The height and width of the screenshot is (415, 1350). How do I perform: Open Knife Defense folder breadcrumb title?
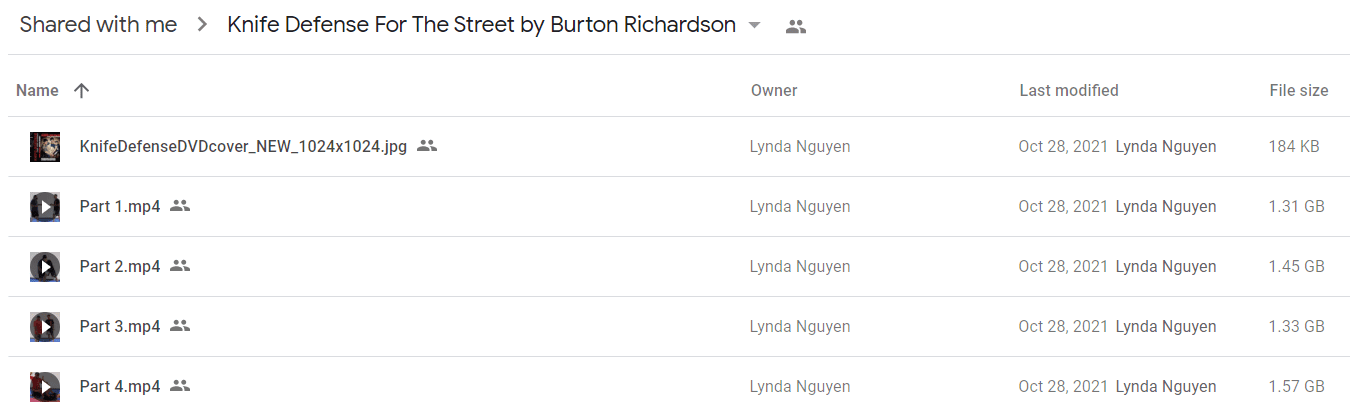[482, 25]
